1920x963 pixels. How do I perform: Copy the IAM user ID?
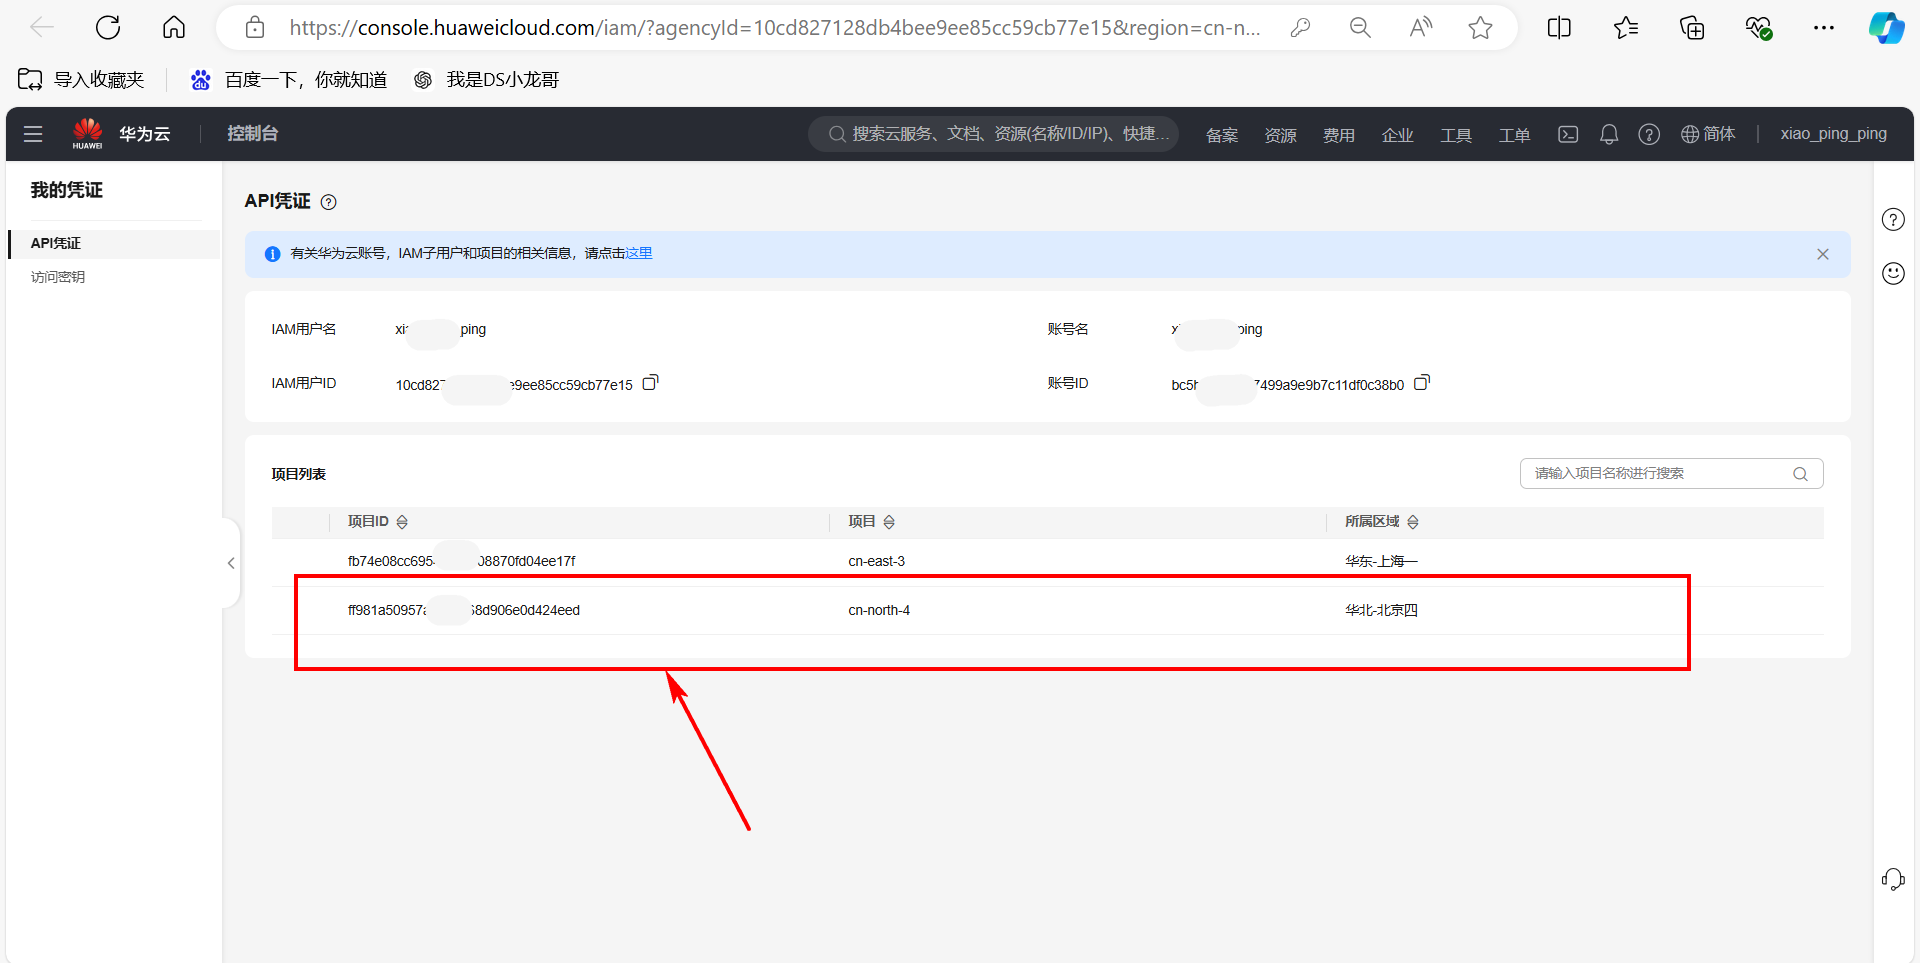point(650,383)
